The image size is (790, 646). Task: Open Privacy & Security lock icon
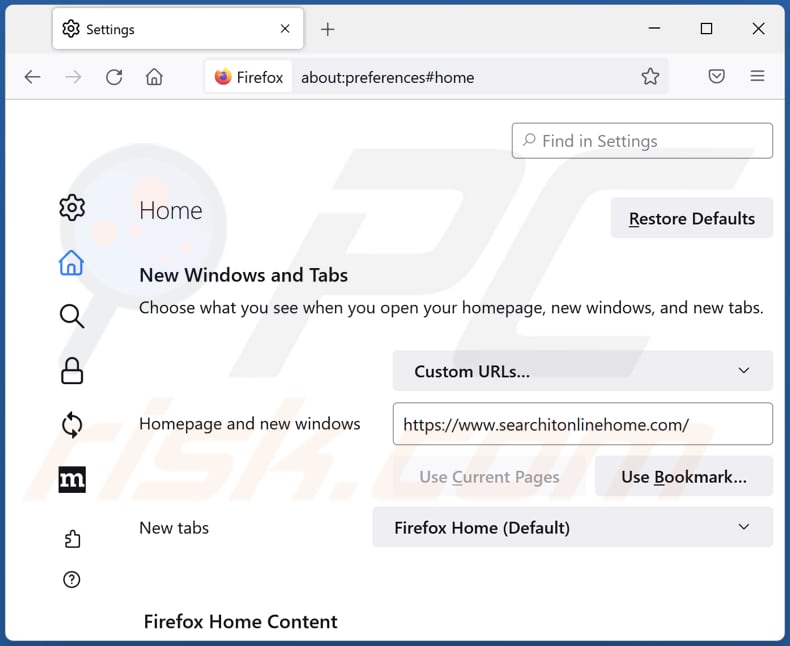coord(72,371)
